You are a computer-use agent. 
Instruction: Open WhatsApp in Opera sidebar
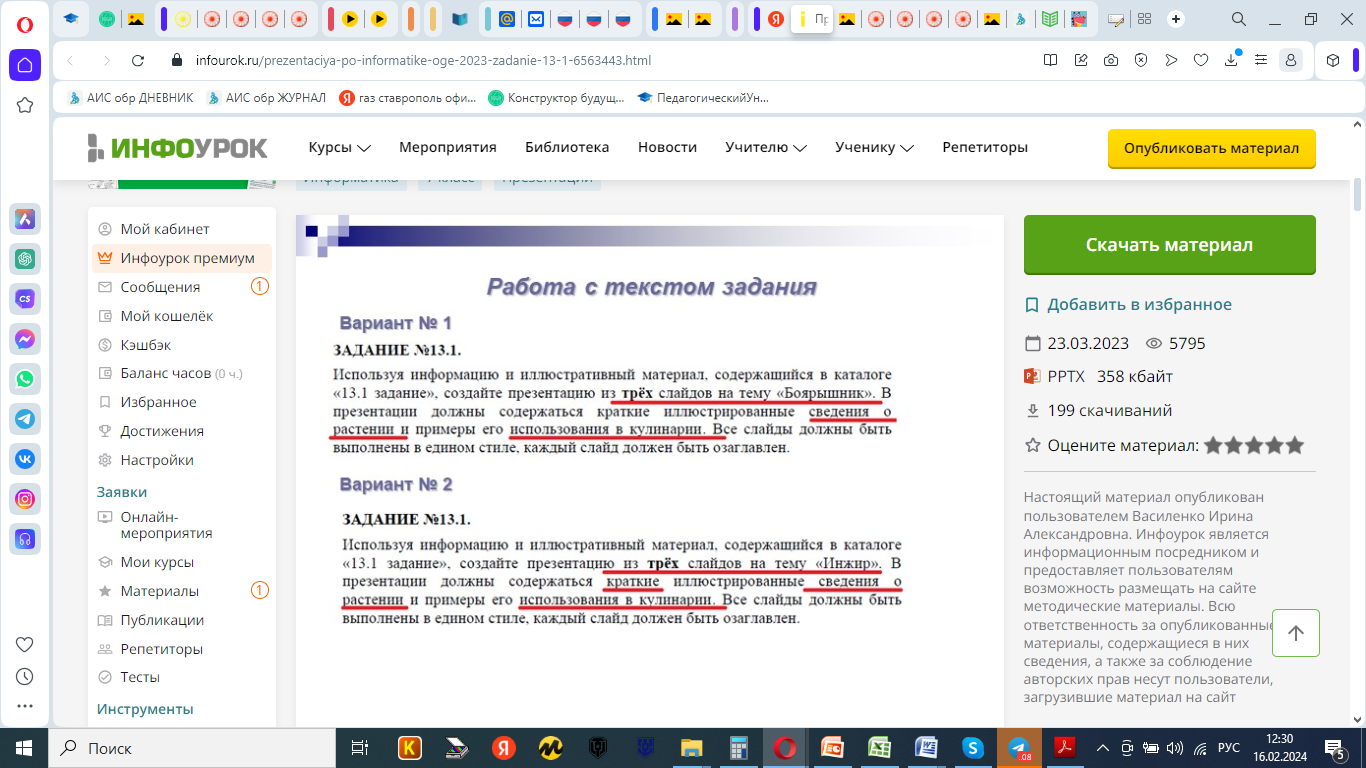pyautogui.click(x=25, y=379)
